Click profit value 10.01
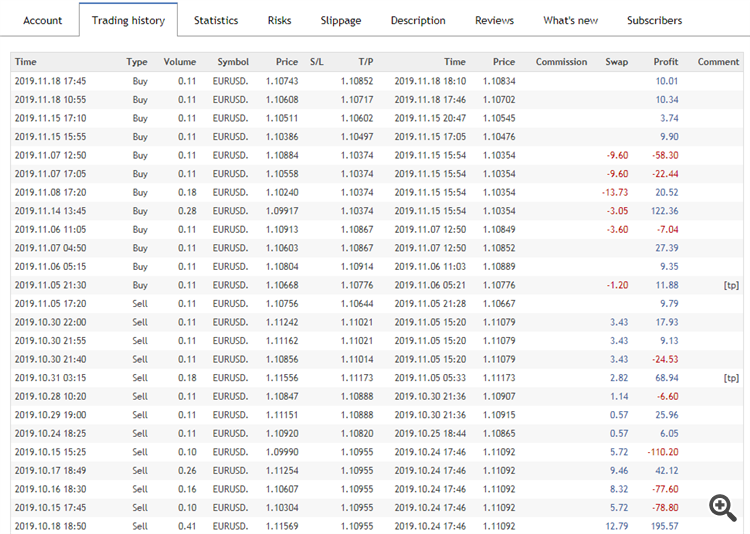The width and height of the screenshot is (750, 534). pyautogui.click(x=666, y=81)
